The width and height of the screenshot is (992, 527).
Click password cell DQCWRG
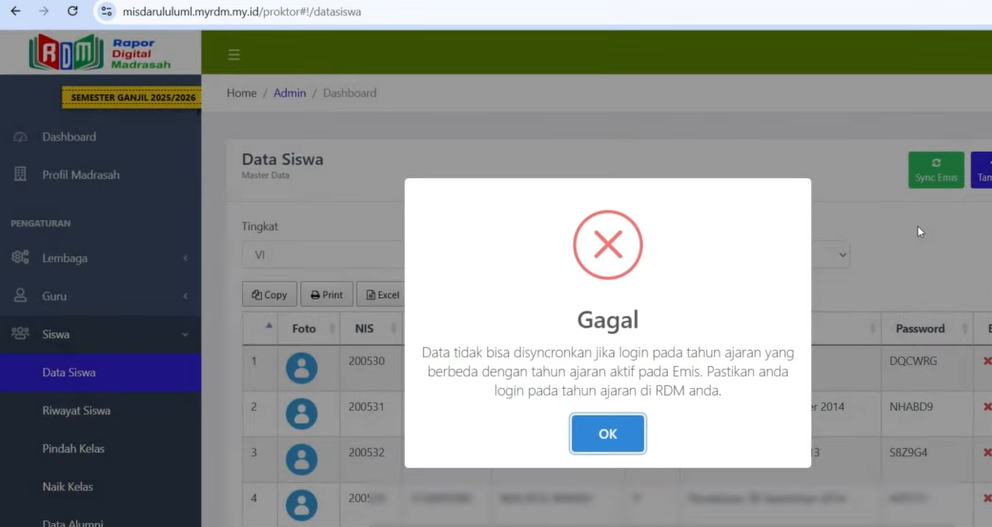click(913, 361)
